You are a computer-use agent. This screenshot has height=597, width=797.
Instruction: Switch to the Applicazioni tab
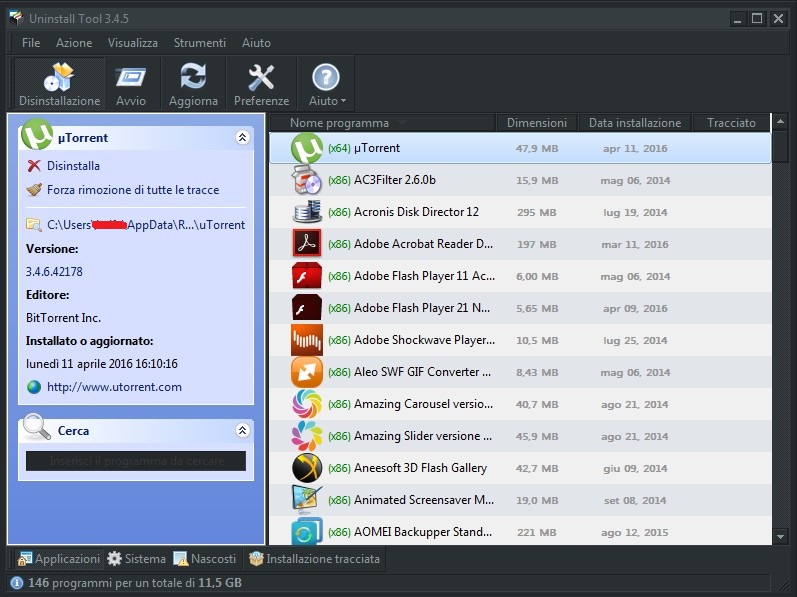[x=58, y=559]
